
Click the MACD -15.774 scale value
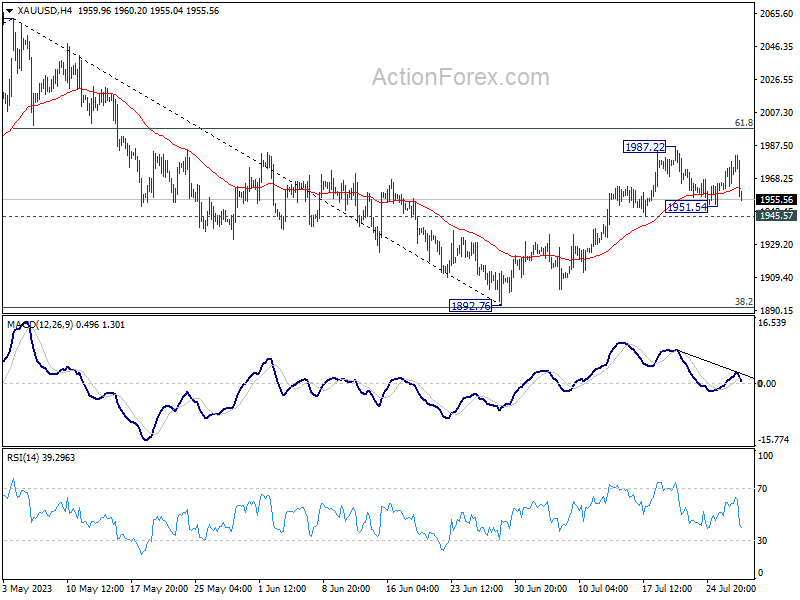click(773, 439)
